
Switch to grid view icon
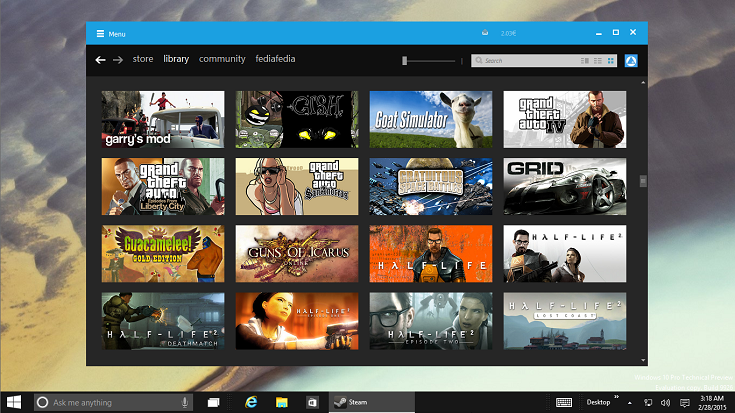610,61
